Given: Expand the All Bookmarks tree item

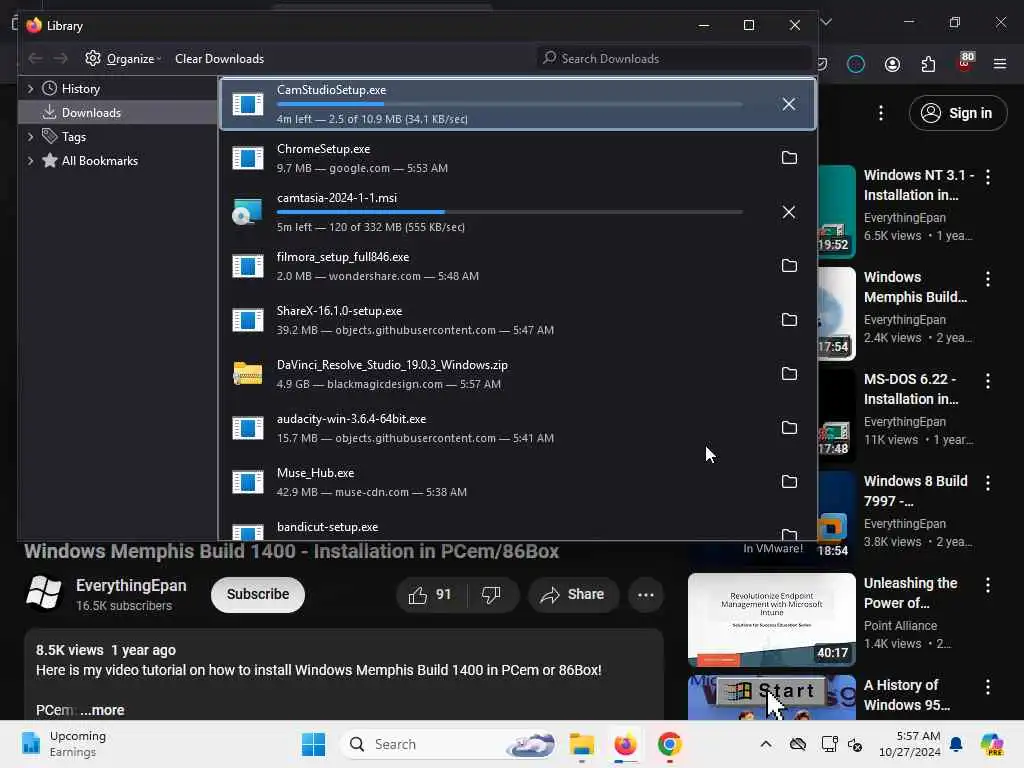Looking at the screenshot, I should tap(30, 161).
